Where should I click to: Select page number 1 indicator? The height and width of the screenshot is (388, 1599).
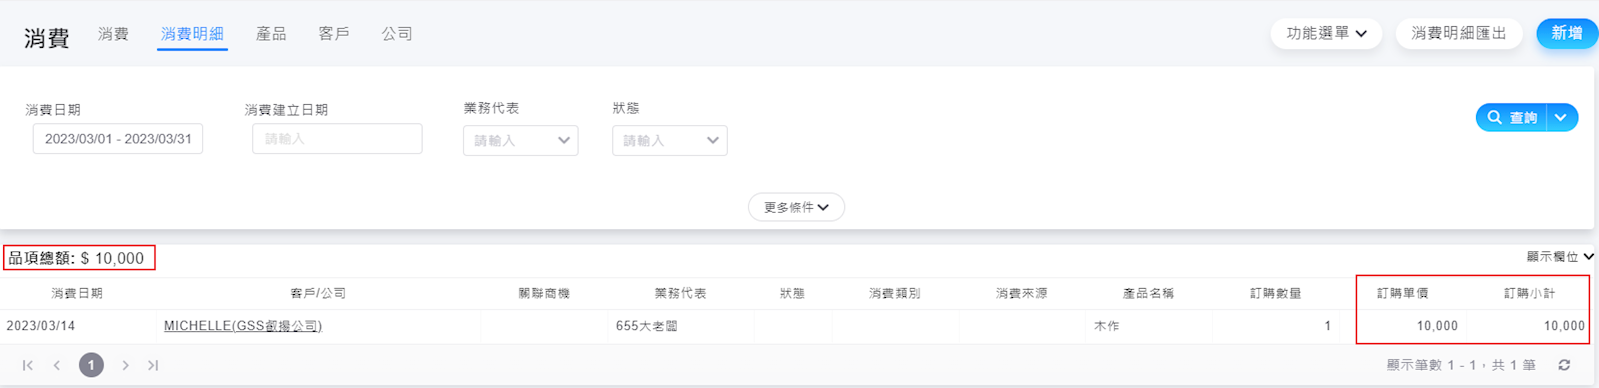91,365
